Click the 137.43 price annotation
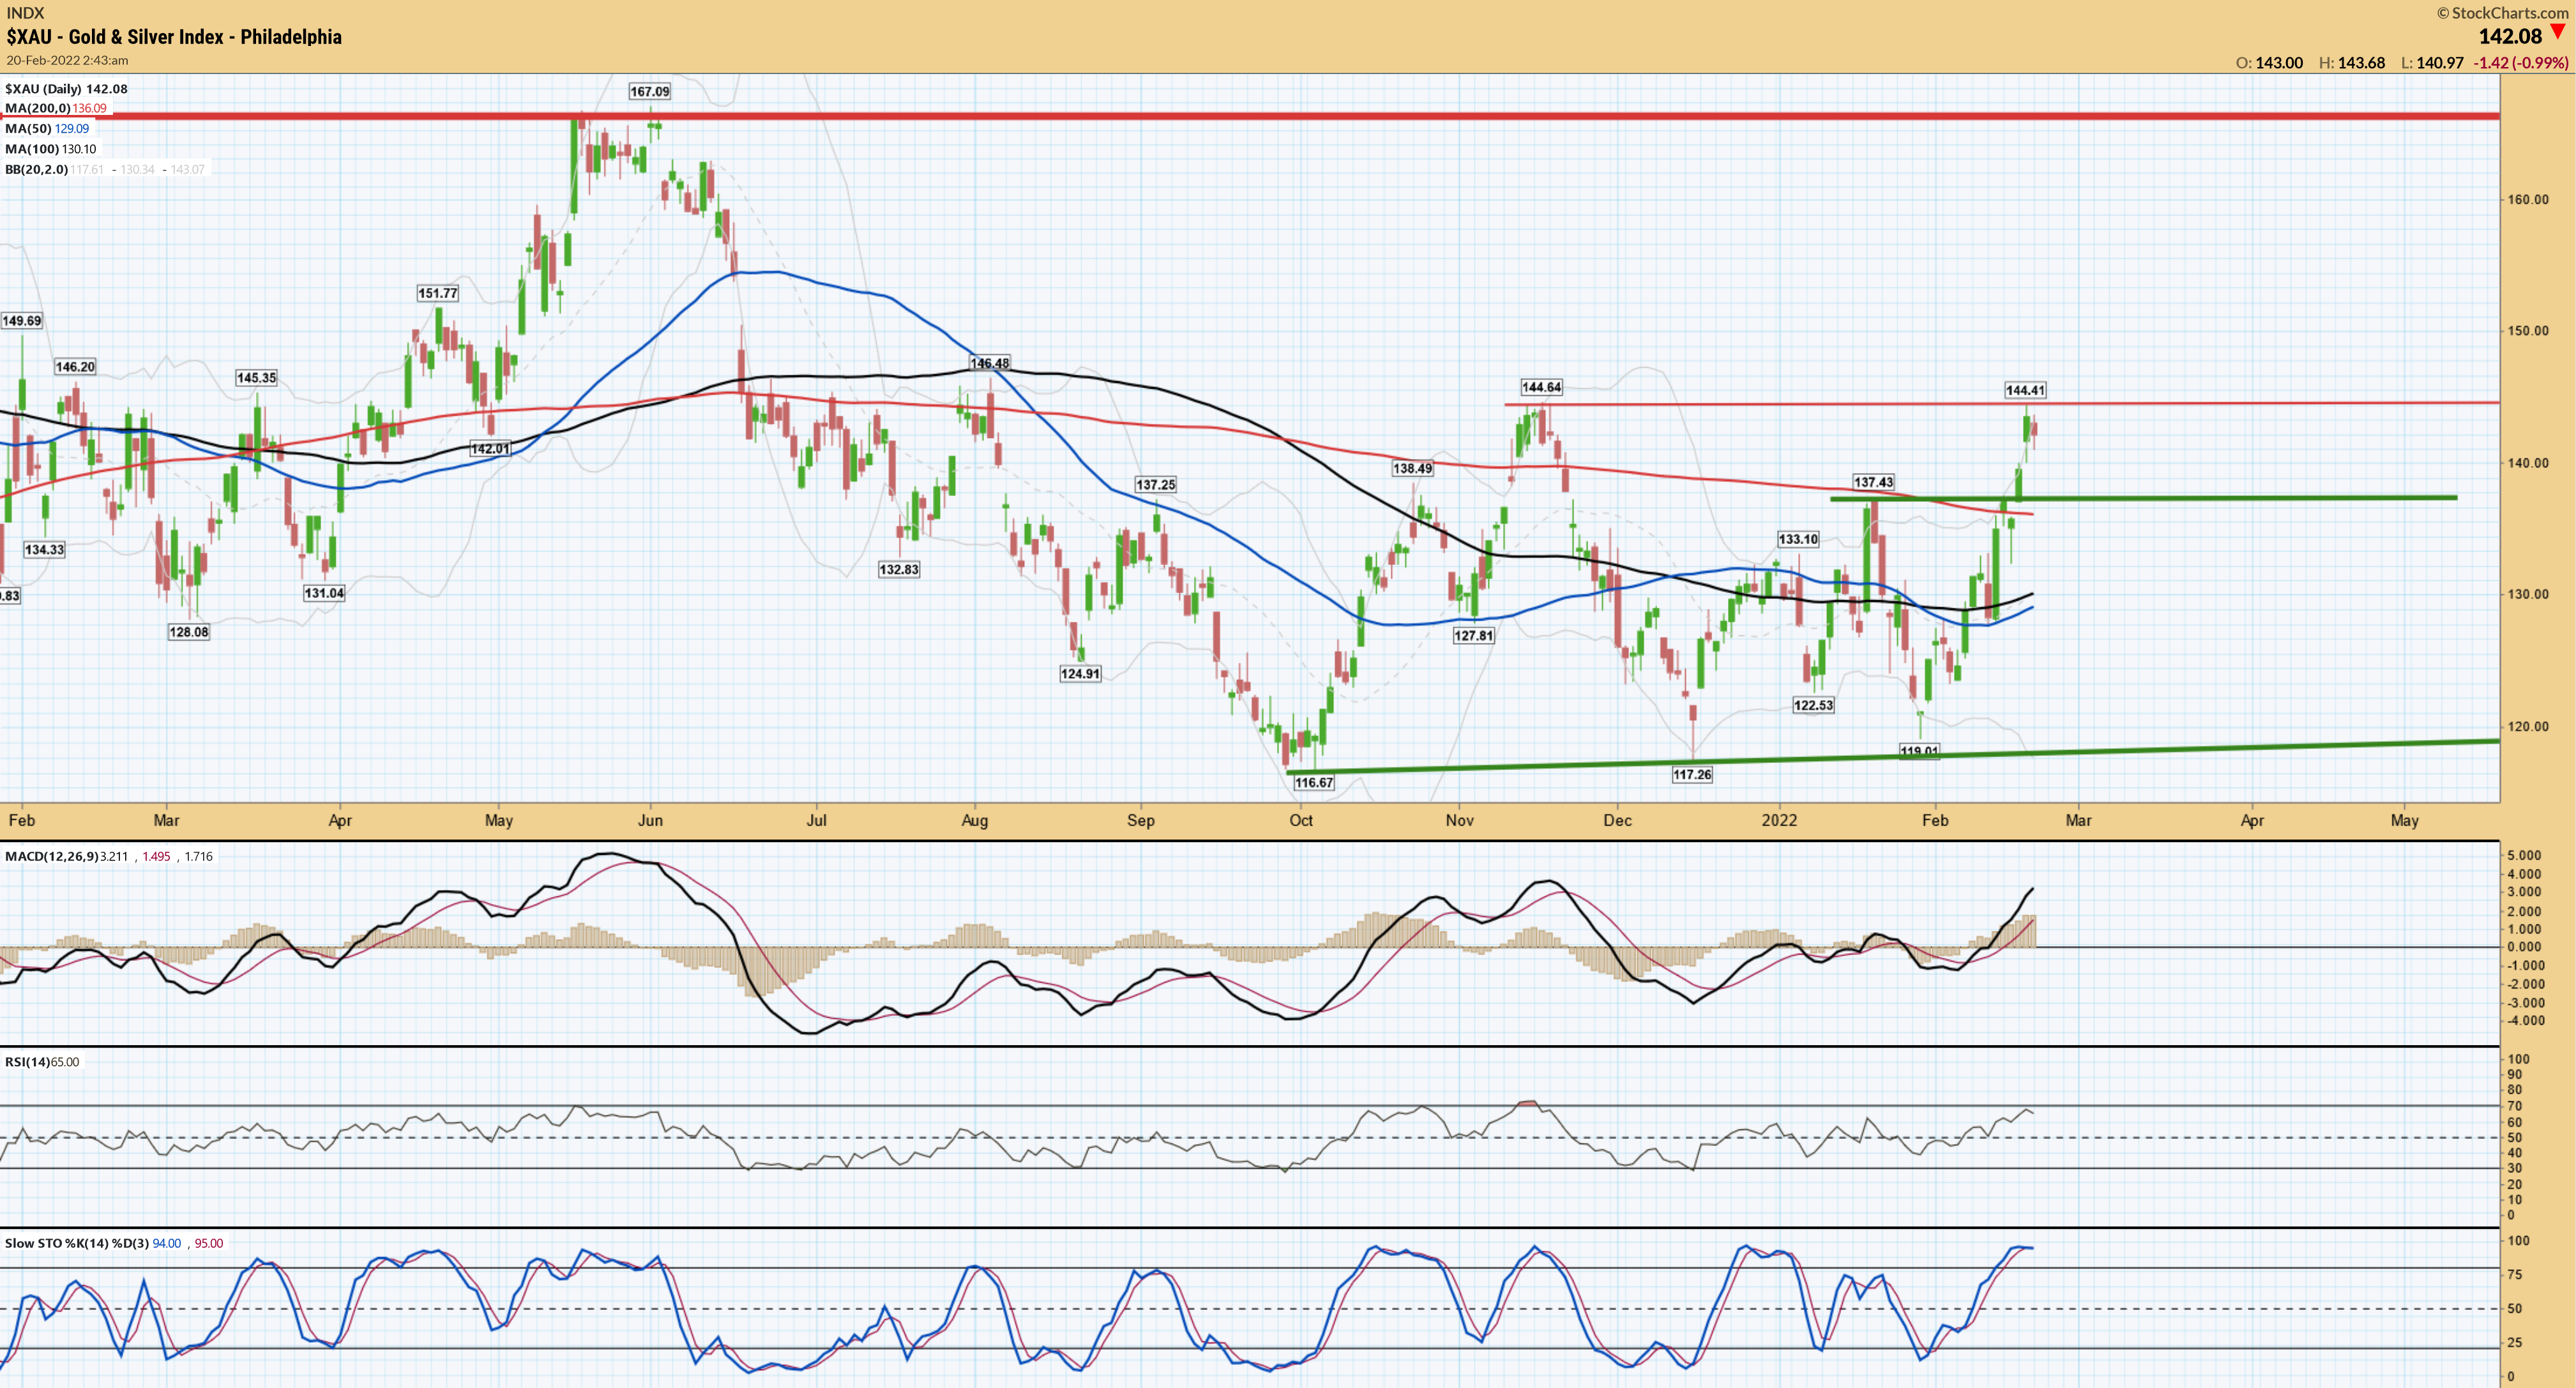The width and height of the screenshot is (2576, 1388). pos(1873,482)
